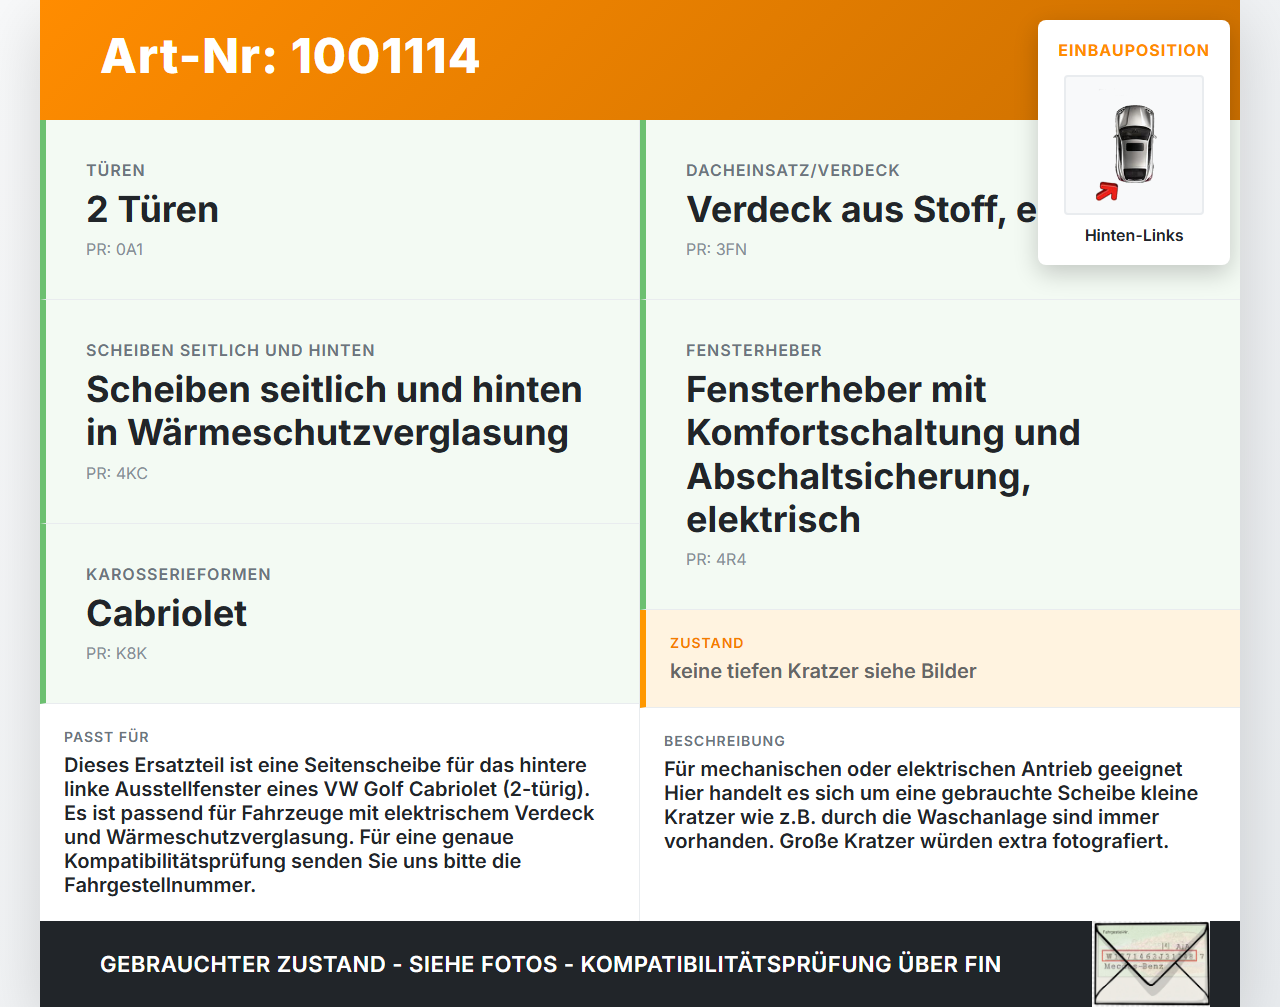The width and height of the screenshot is (1280, 1007).
Task: Select the green accent bar beside TÜREN
Action: point(42,209)
